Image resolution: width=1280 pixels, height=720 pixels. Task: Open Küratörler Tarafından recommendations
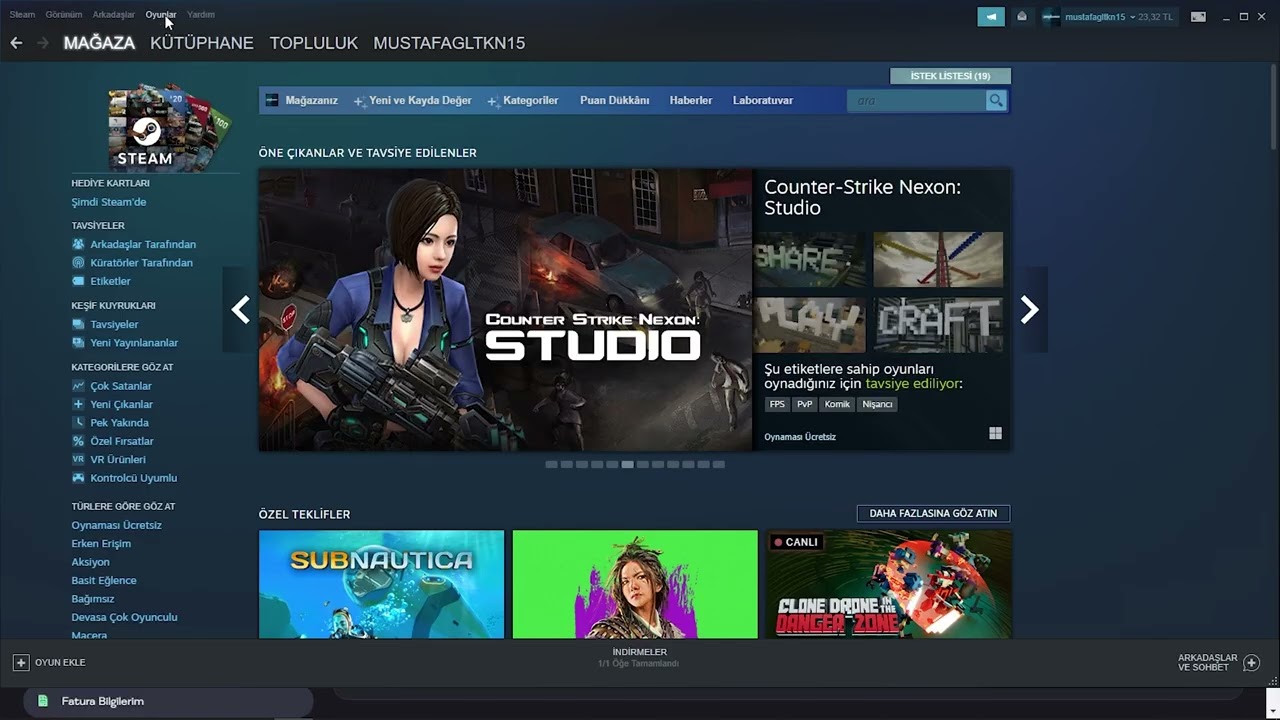point(141,263)
